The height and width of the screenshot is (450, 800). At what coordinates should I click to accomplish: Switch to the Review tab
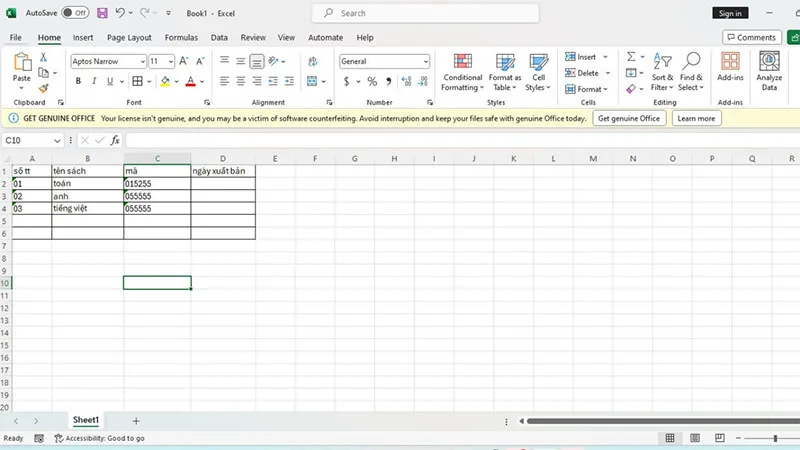pos(253,37)
